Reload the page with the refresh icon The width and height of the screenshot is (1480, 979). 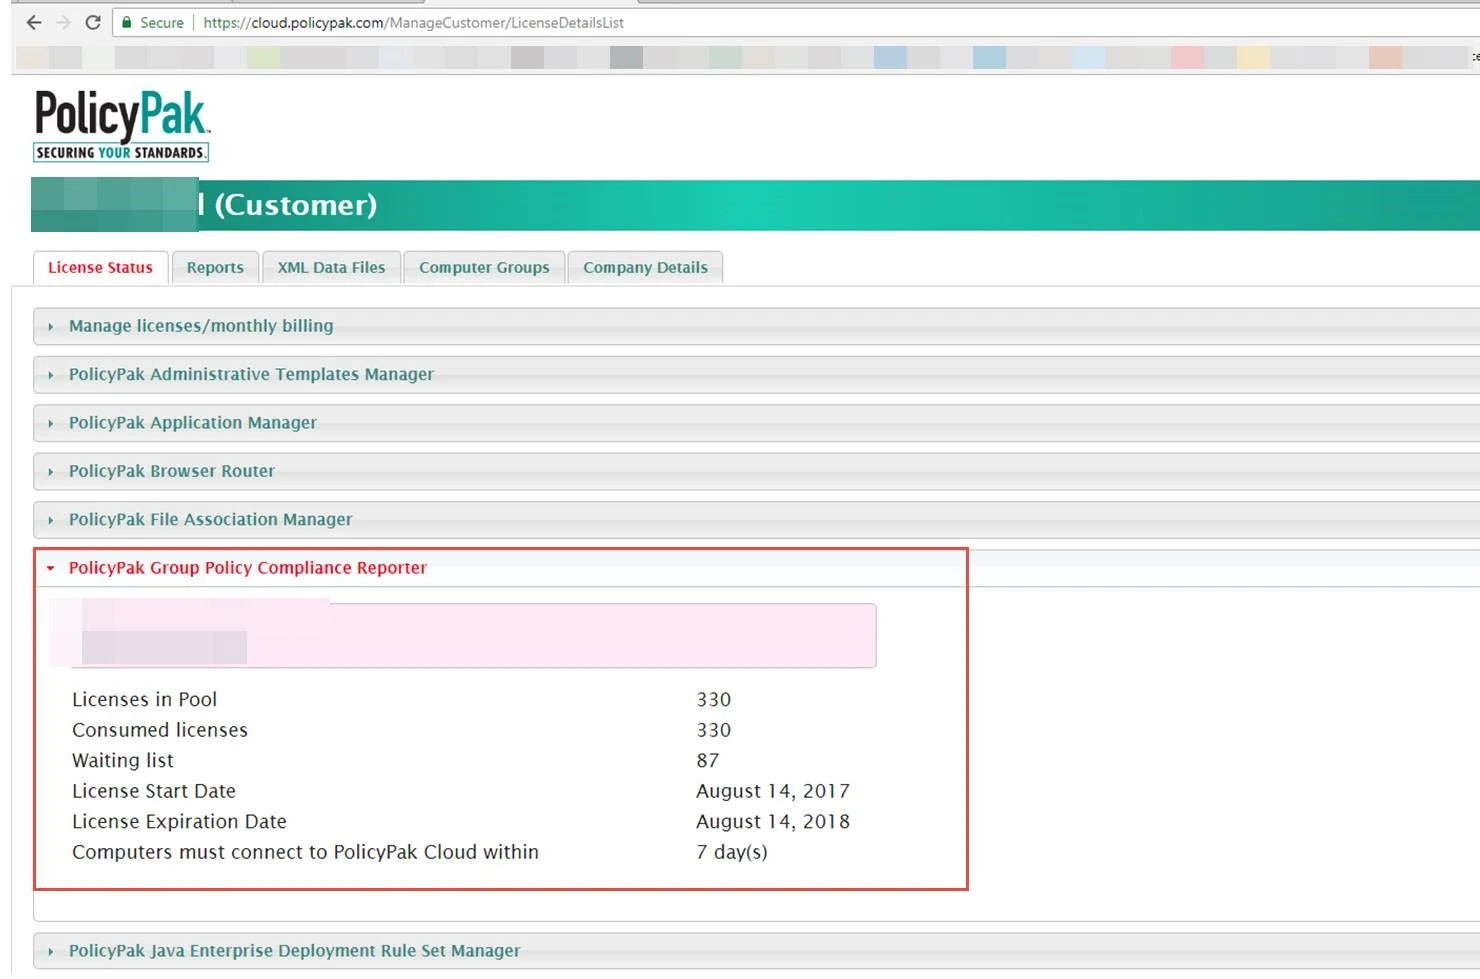point(93,22)
